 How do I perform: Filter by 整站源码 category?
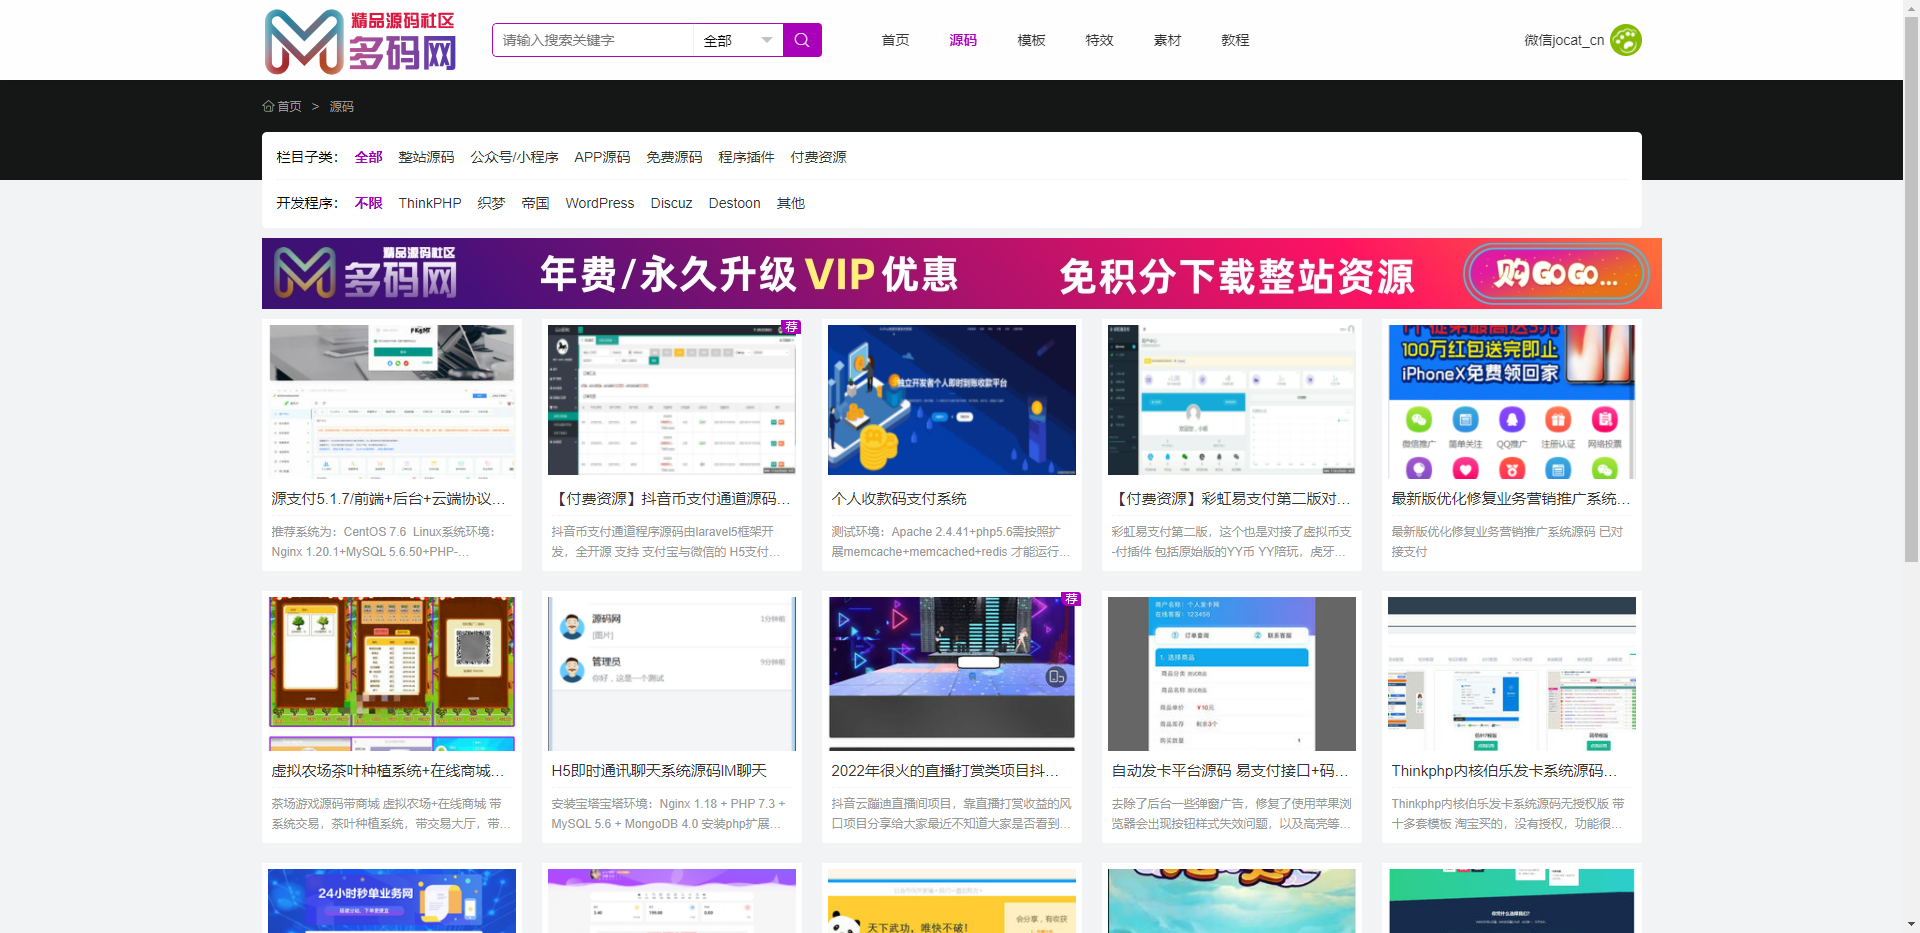click(x=426, y=157)
